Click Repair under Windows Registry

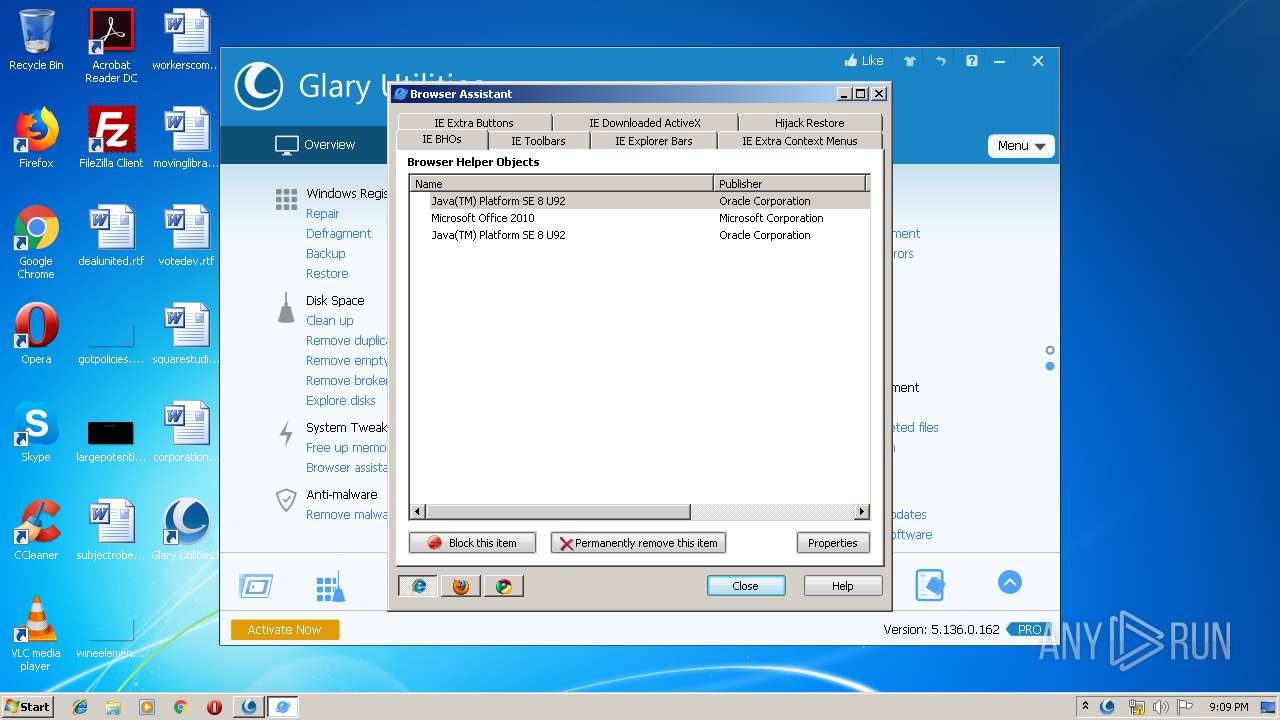322,213
